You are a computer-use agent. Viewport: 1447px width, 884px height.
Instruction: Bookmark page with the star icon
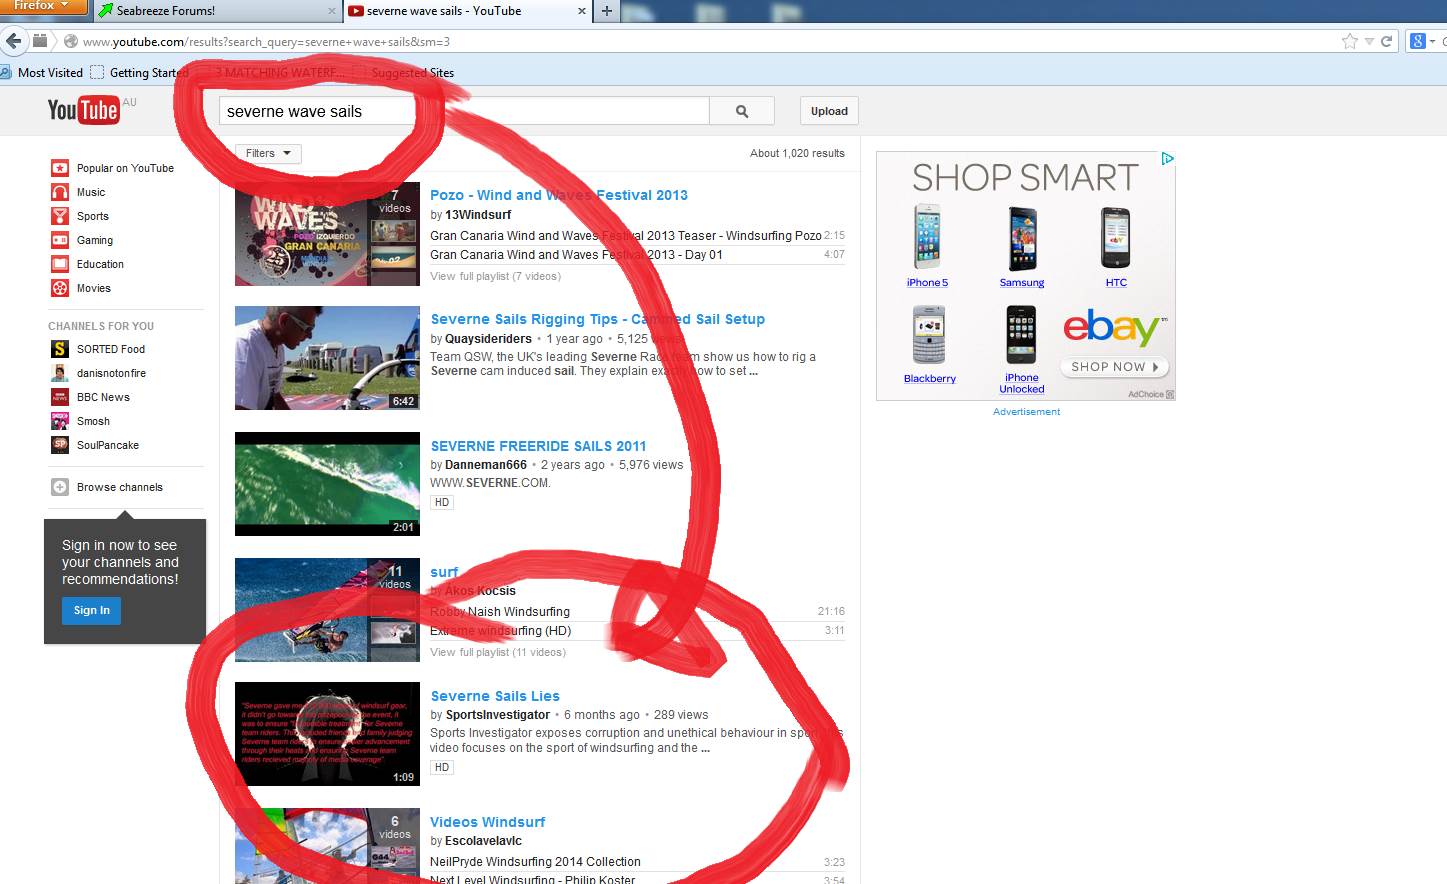1349,41
